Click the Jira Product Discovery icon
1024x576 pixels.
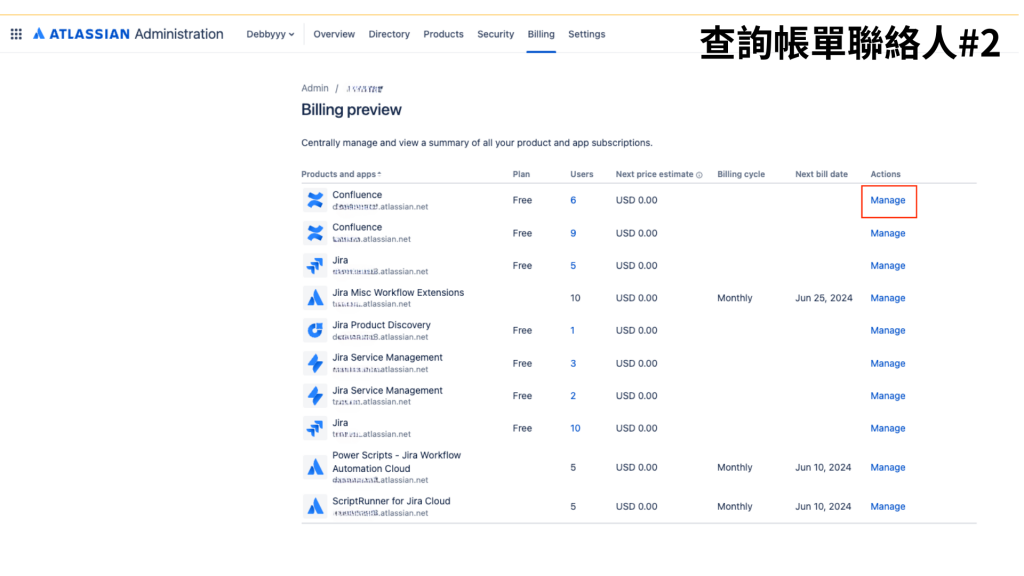(315, 330)
